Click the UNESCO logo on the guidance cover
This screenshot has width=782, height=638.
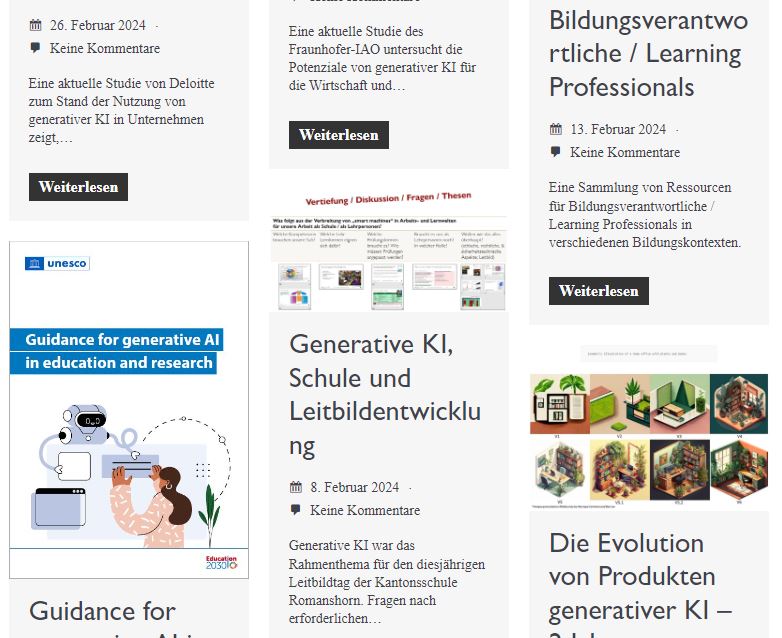pyautogui.click(x=57, y=263)
